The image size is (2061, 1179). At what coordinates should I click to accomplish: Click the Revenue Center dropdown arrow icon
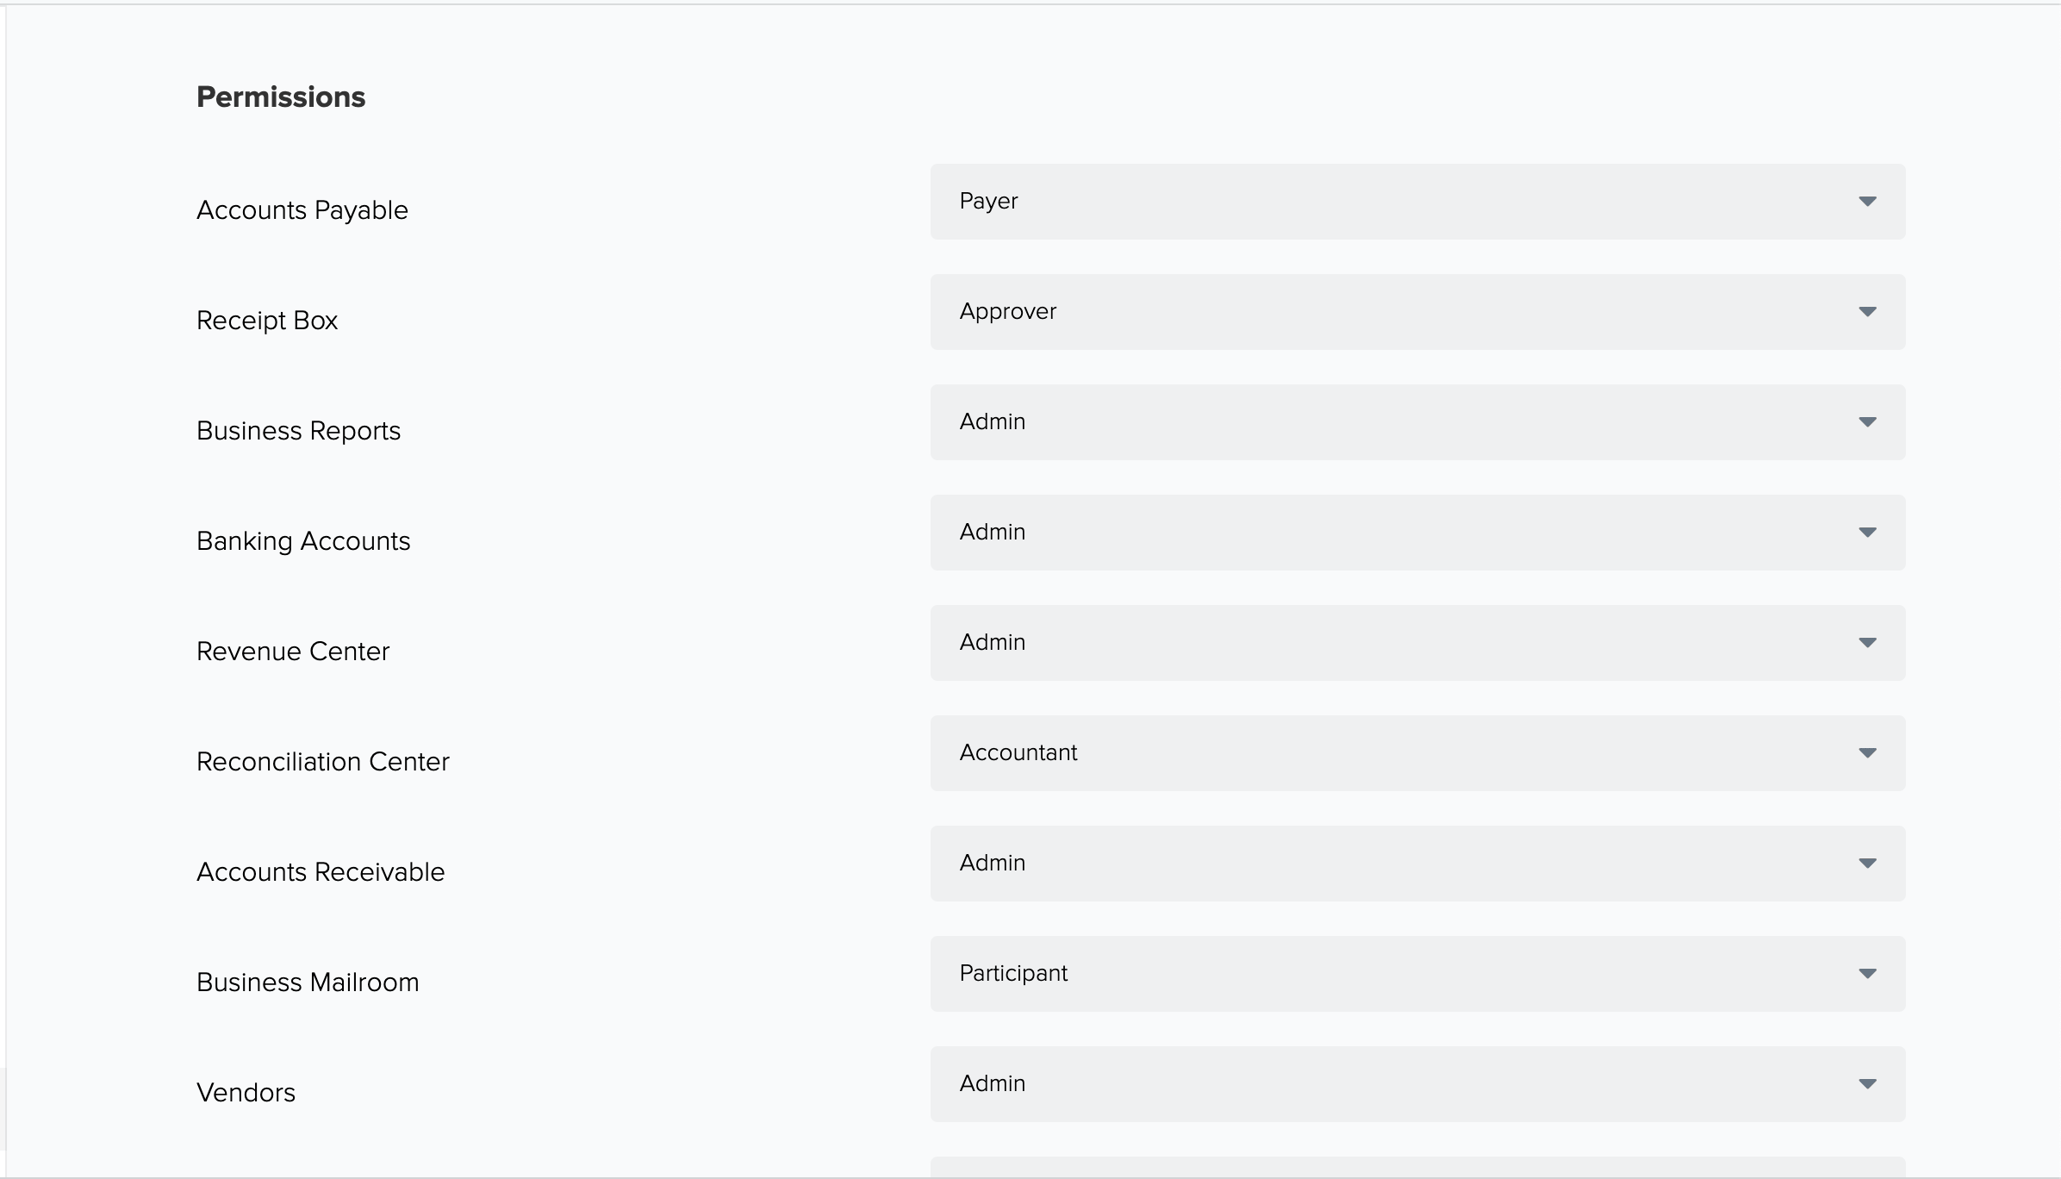click(x=1866, y=643)
